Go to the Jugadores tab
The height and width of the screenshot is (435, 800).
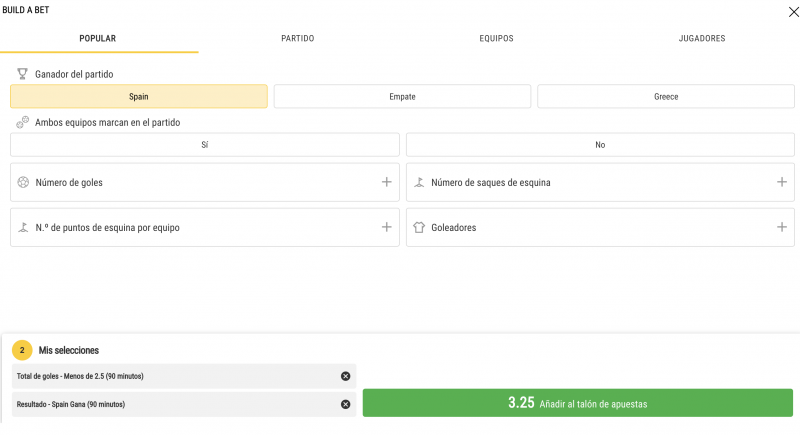point(701,38)
